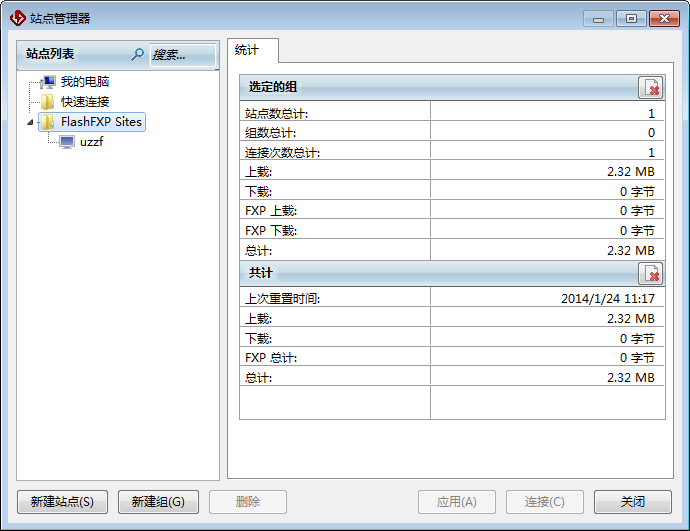Viewport: 690px width, 531px height.
Task: Select the uzzf site entry
Action: click(x=92, y=142)
